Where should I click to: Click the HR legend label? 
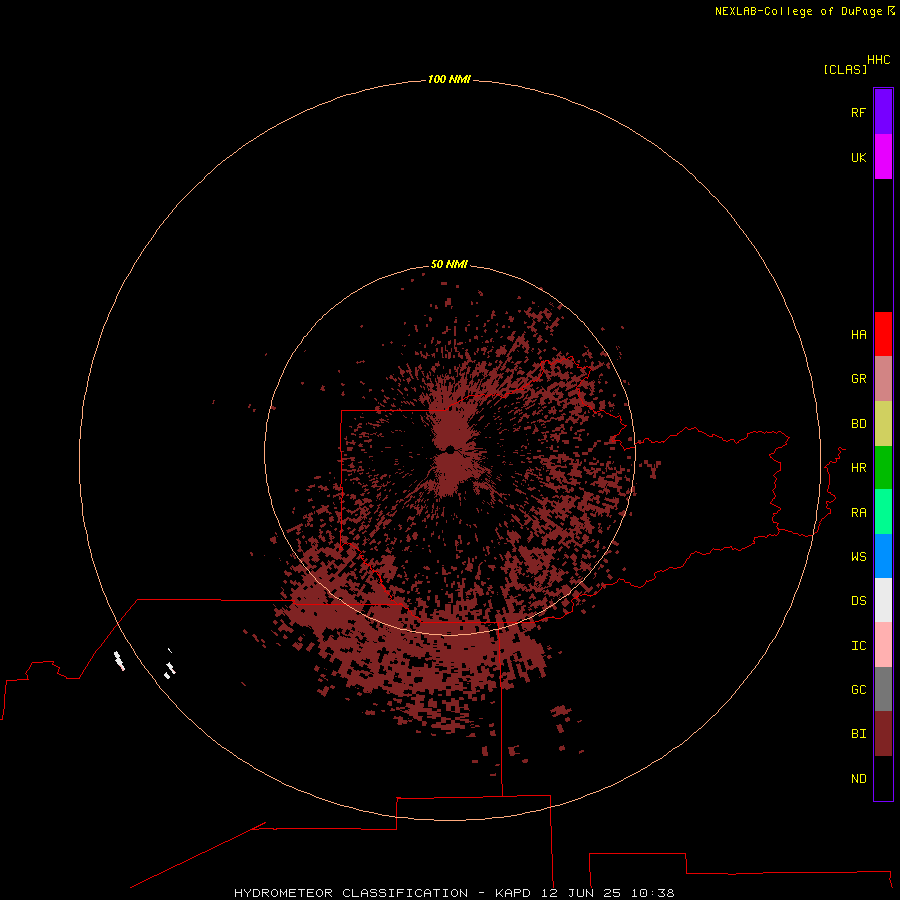point(858,468)
